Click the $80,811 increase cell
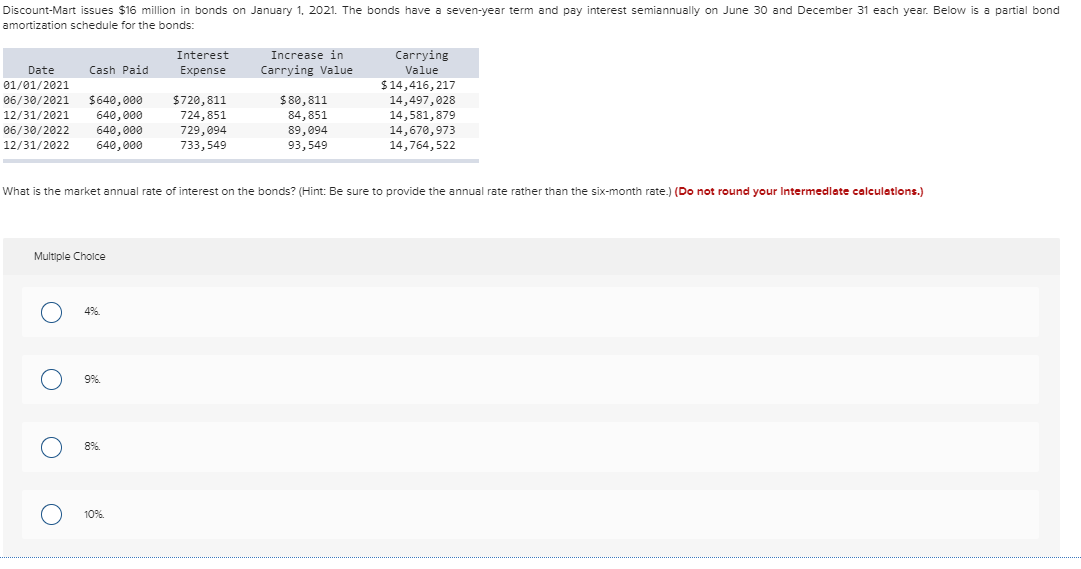The image size is (1081, 569). tap(303, 101)
